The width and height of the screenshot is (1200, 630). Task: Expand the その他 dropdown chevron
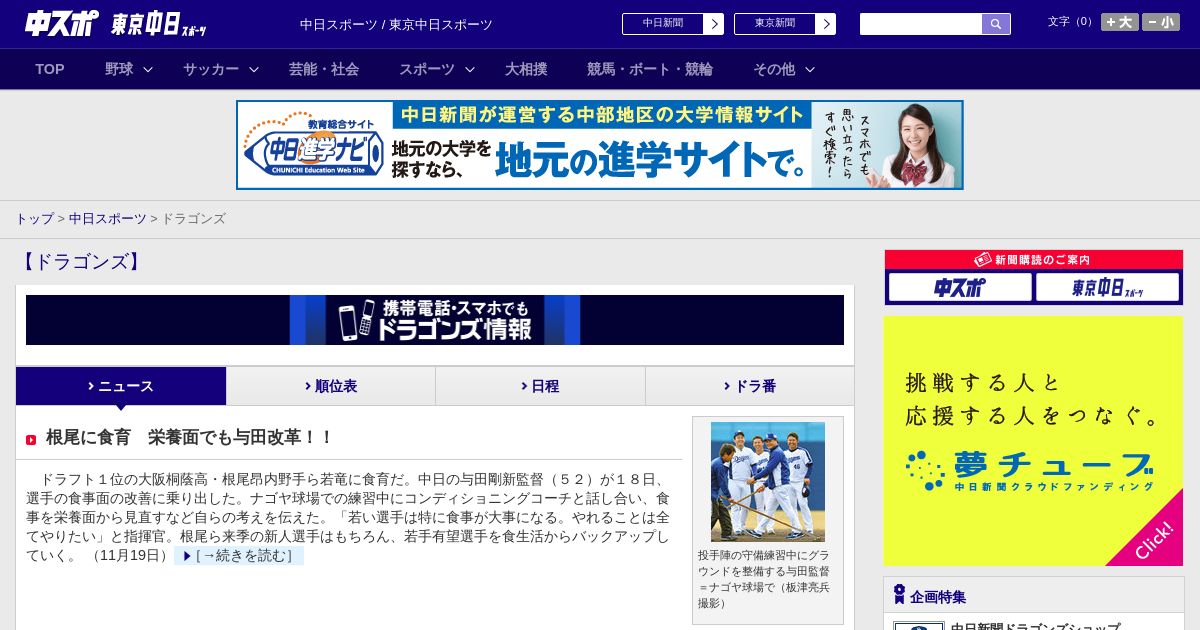[810, 69]
